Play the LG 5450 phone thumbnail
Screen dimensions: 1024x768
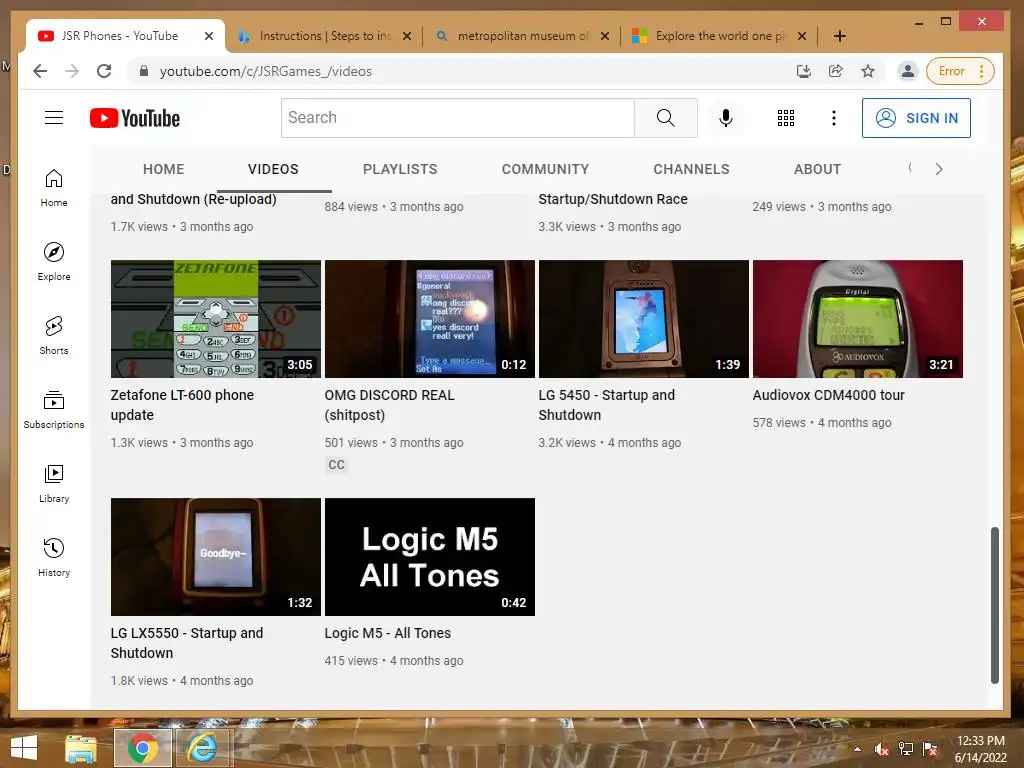[x=643, y=319]
